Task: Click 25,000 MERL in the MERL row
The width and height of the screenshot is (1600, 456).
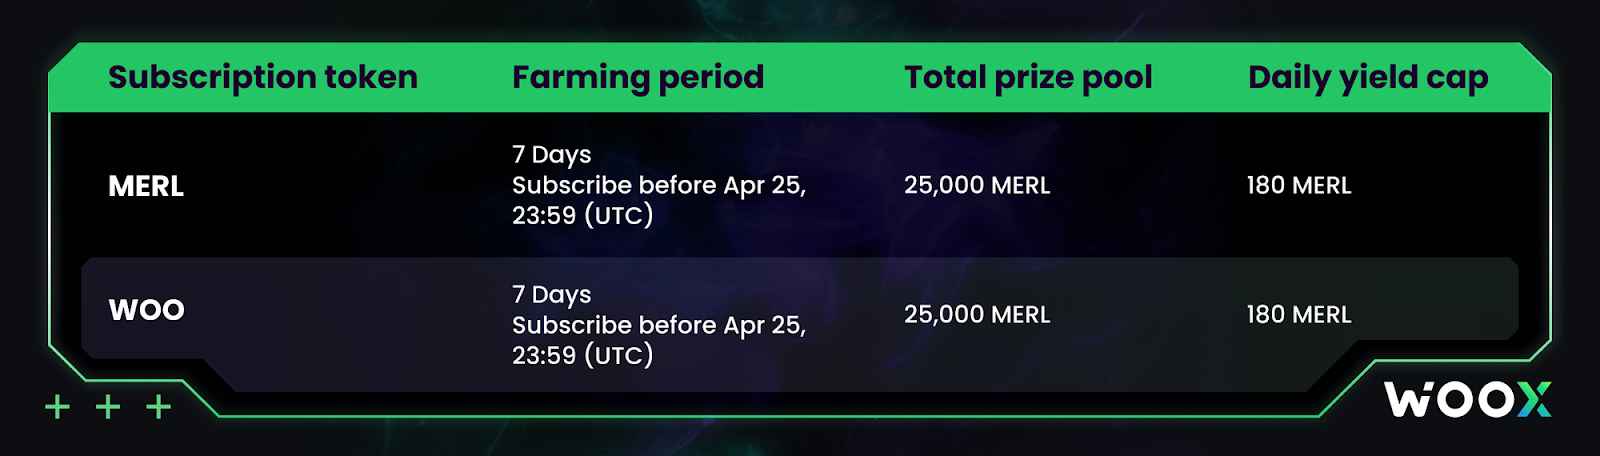Action: [977, 185]
